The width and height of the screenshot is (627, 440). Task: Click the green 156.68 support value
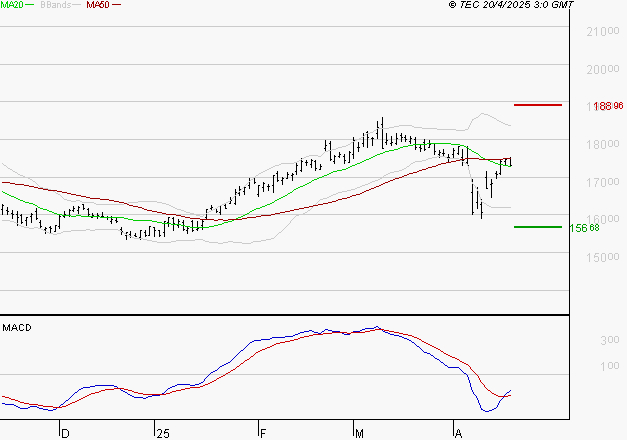(x=584, y=228)
